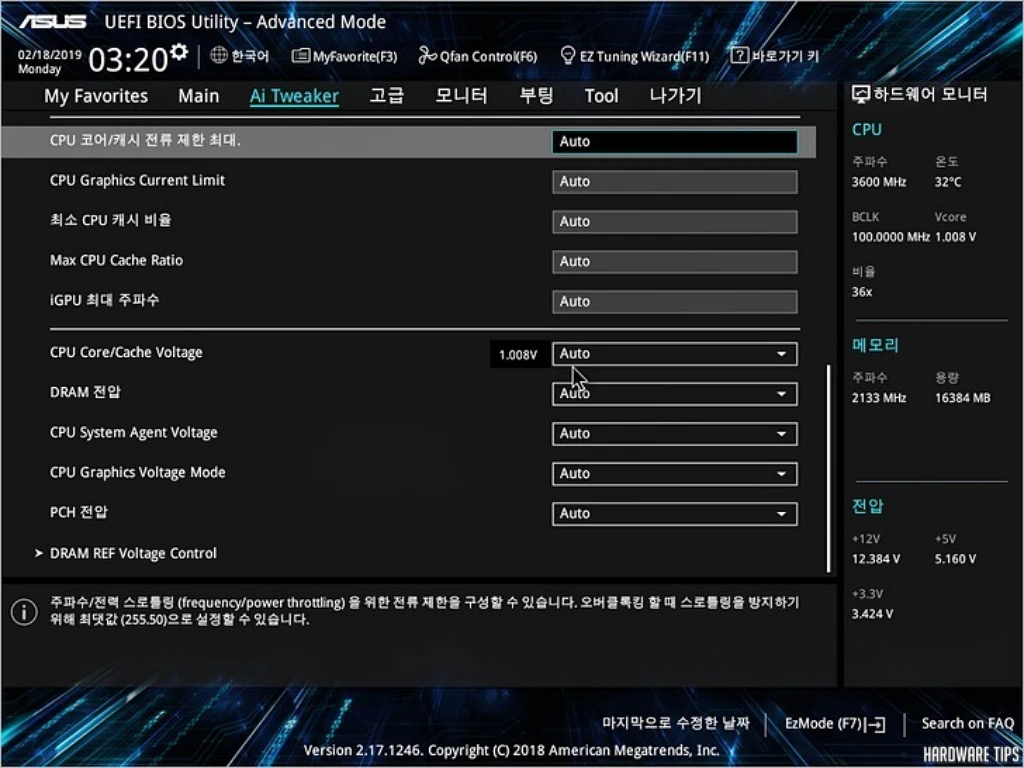This screenshot has height=768, width=1024.
Task: Go to the 모니터 tab
Action: coord(461,96)
